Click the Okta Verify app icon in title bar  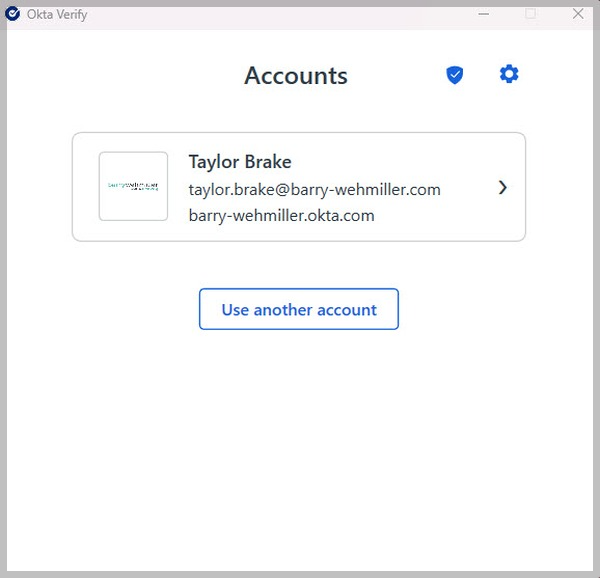click(x=13, y=14)
